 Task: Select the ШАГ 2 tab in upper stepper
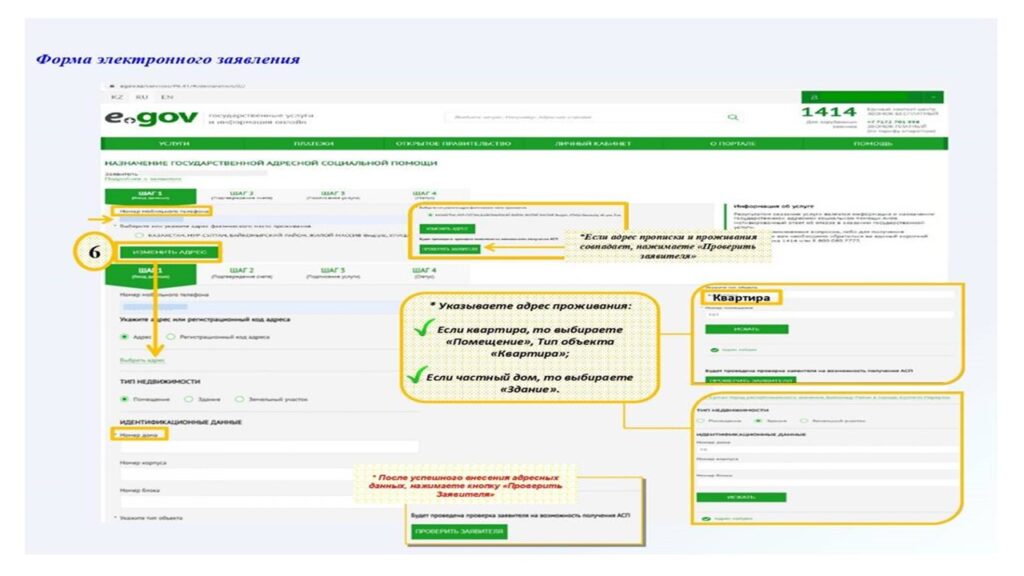point(241,194)
